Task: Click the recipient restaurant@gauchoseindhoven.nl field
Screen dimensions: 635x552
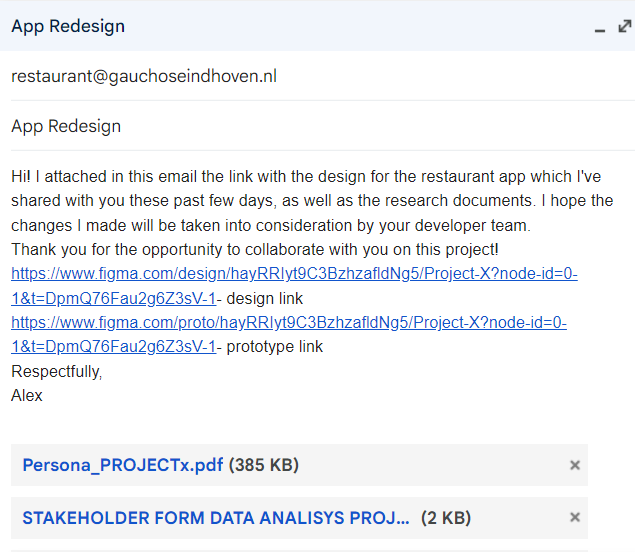Action: [143, 76]
